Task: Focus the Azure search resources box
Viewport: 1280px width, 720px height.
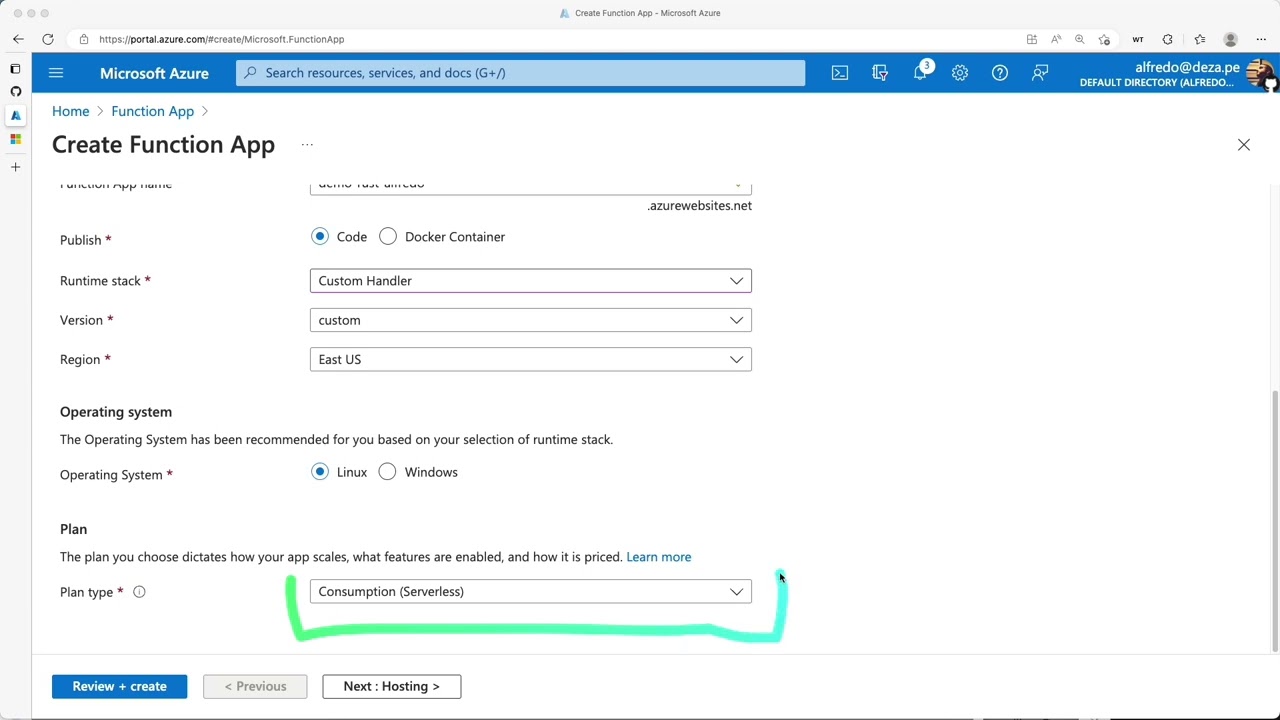Action: coord(520,73)
